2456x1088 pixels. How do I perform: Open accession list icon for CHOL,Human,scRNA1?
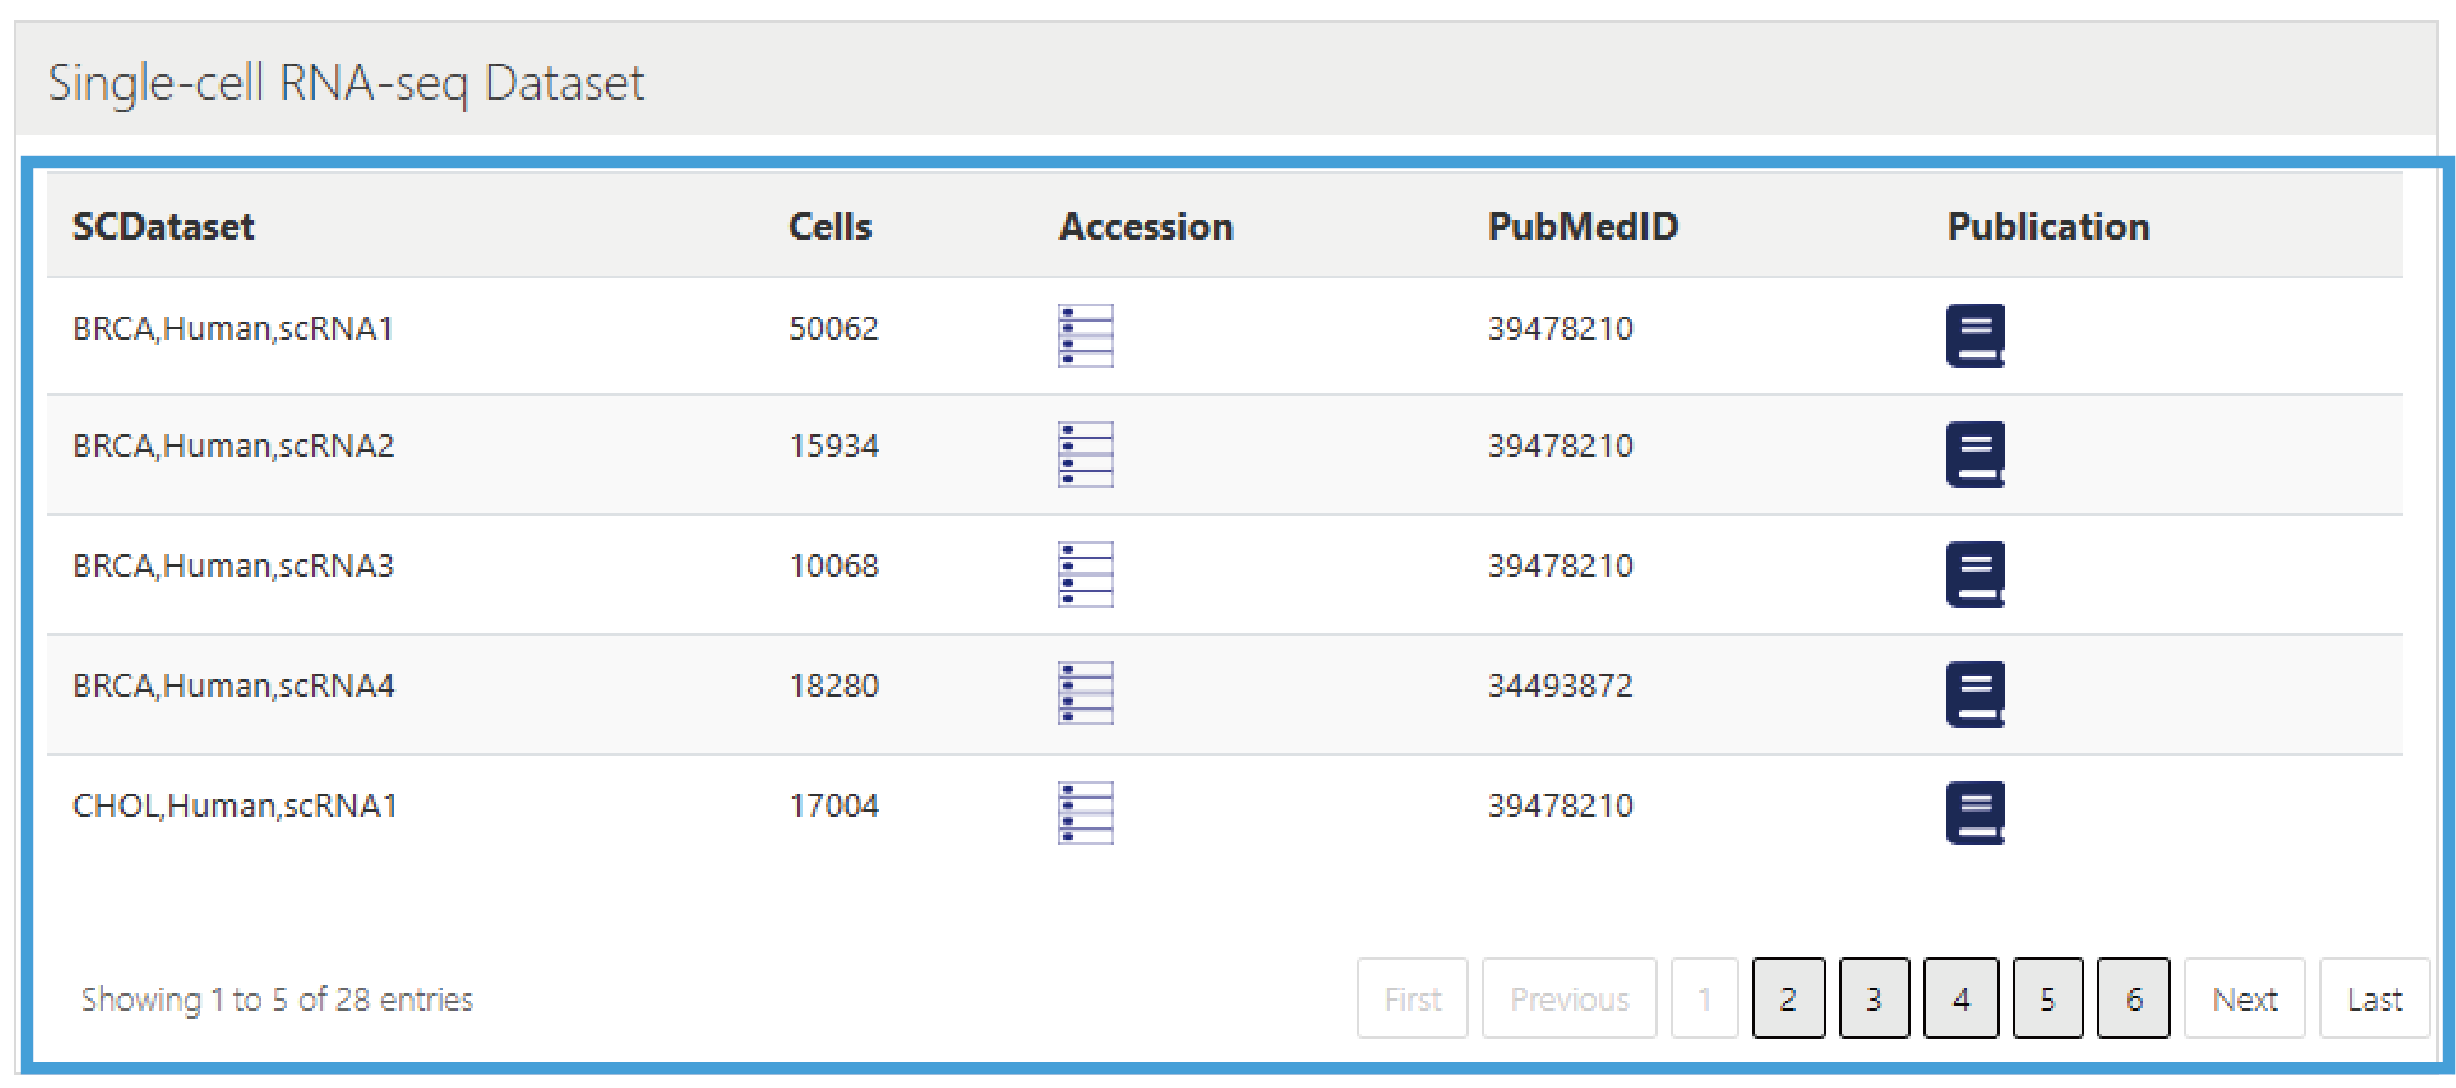(1085, 812)
